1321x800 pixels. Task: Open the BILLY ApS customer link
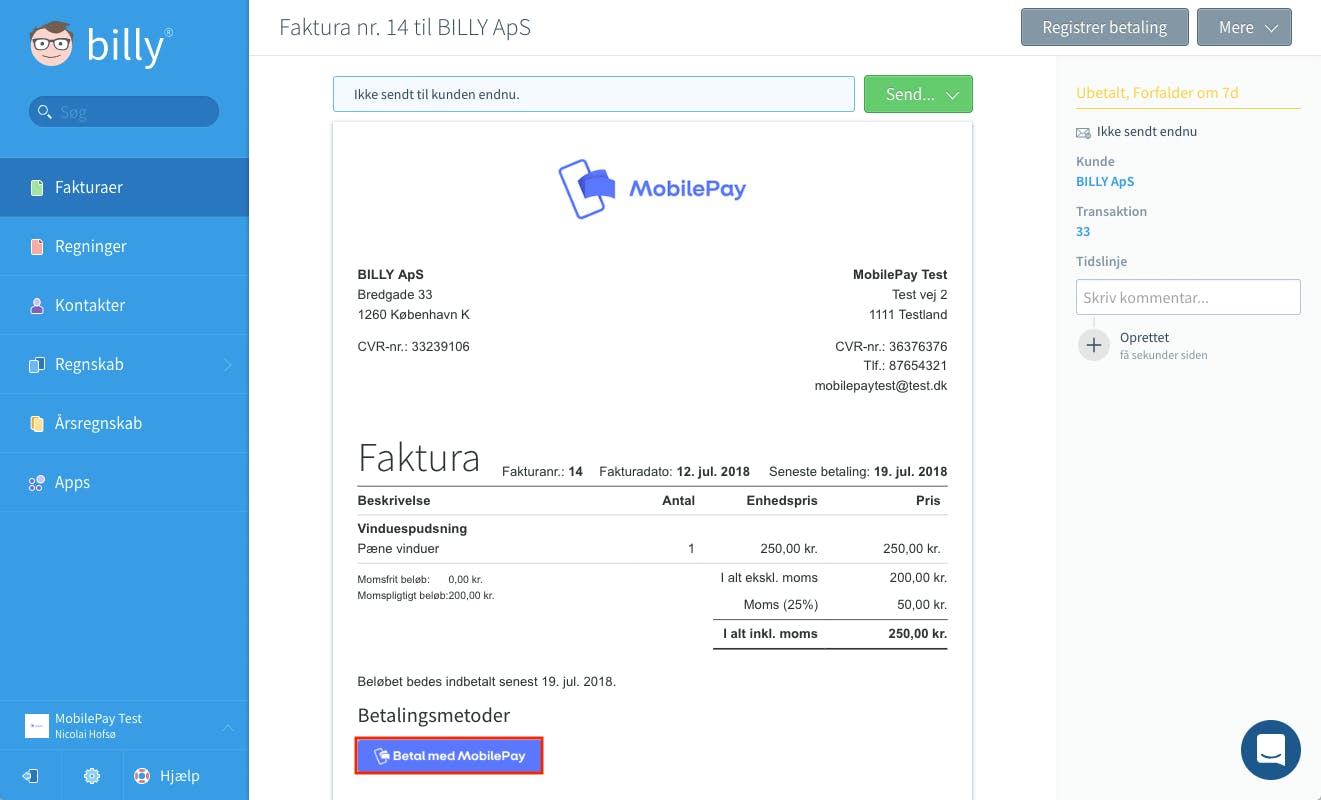[1105, 182]
